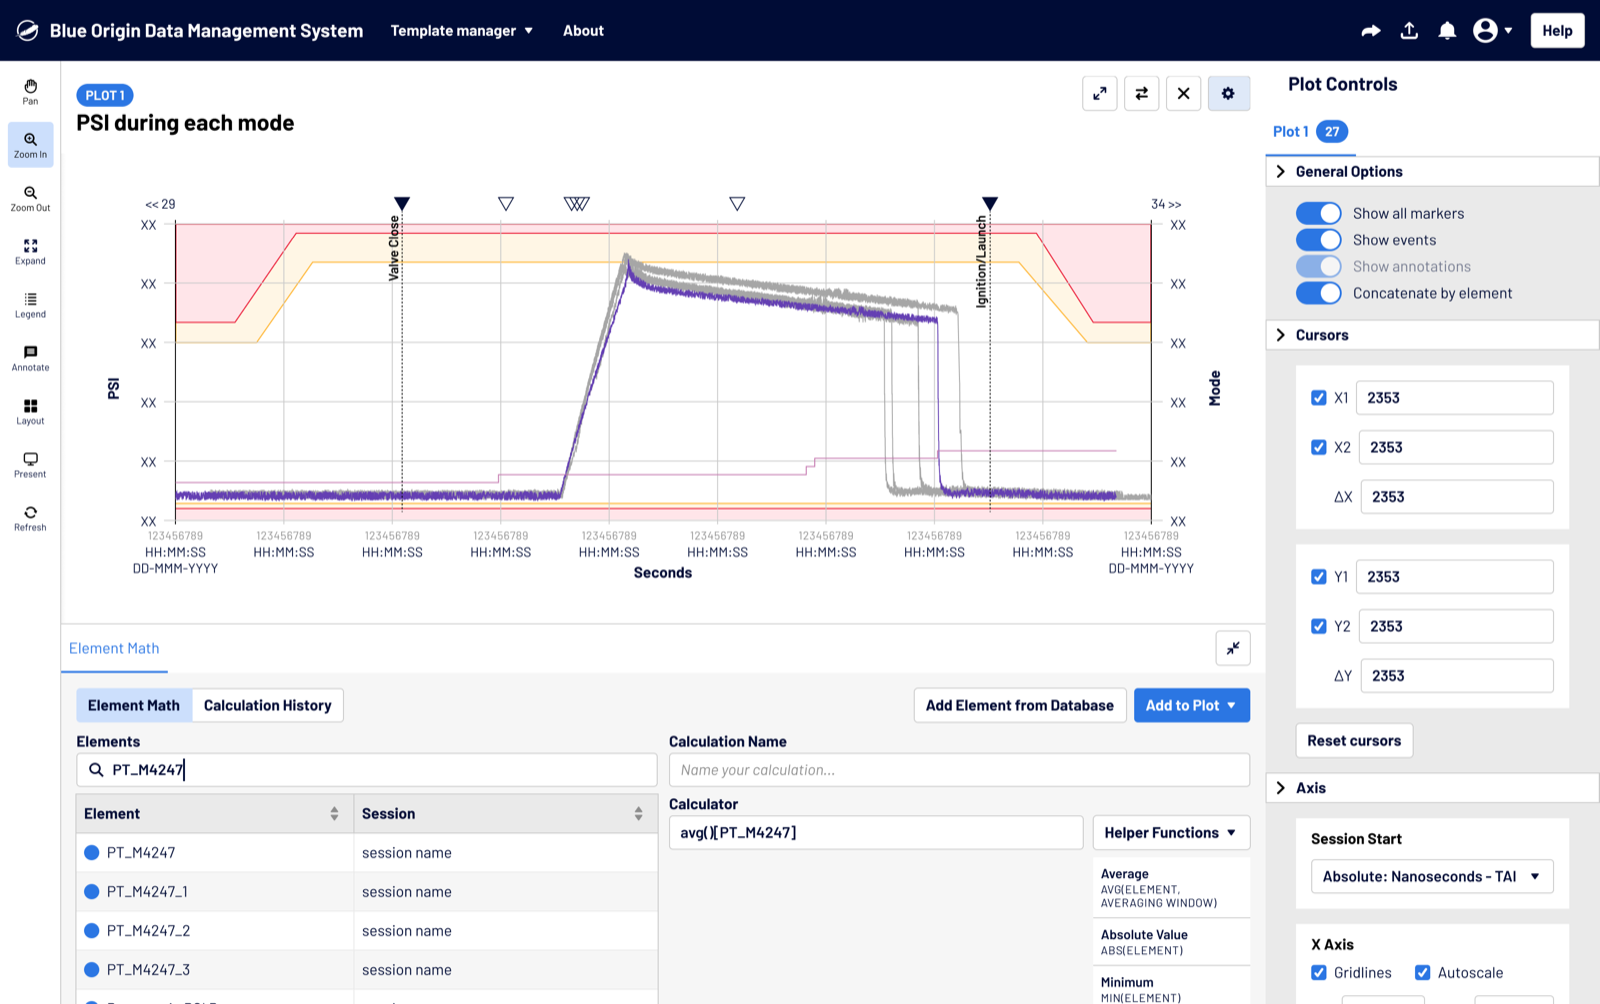
Task: Select the Annotate tool
Action: [x=30, y=358]
